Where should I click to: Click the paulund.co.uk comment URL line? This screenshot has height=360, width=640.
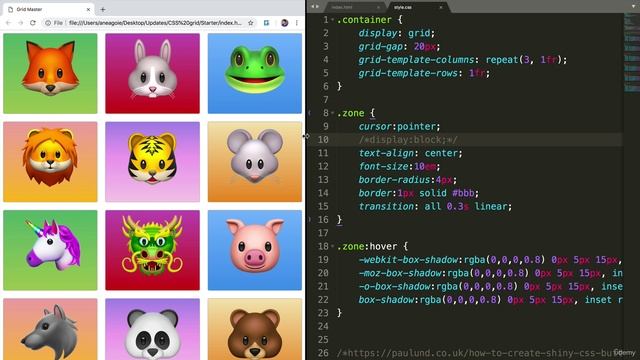click(x=480, y=353)
